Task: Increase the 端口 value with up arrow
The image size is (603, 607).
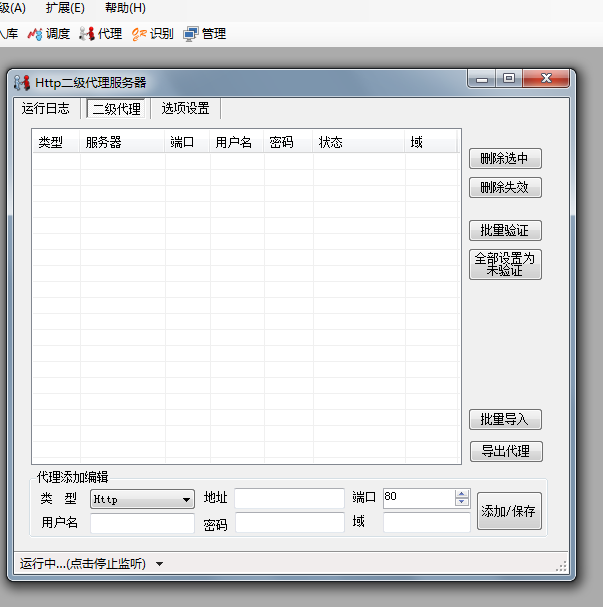Action: 461,493
